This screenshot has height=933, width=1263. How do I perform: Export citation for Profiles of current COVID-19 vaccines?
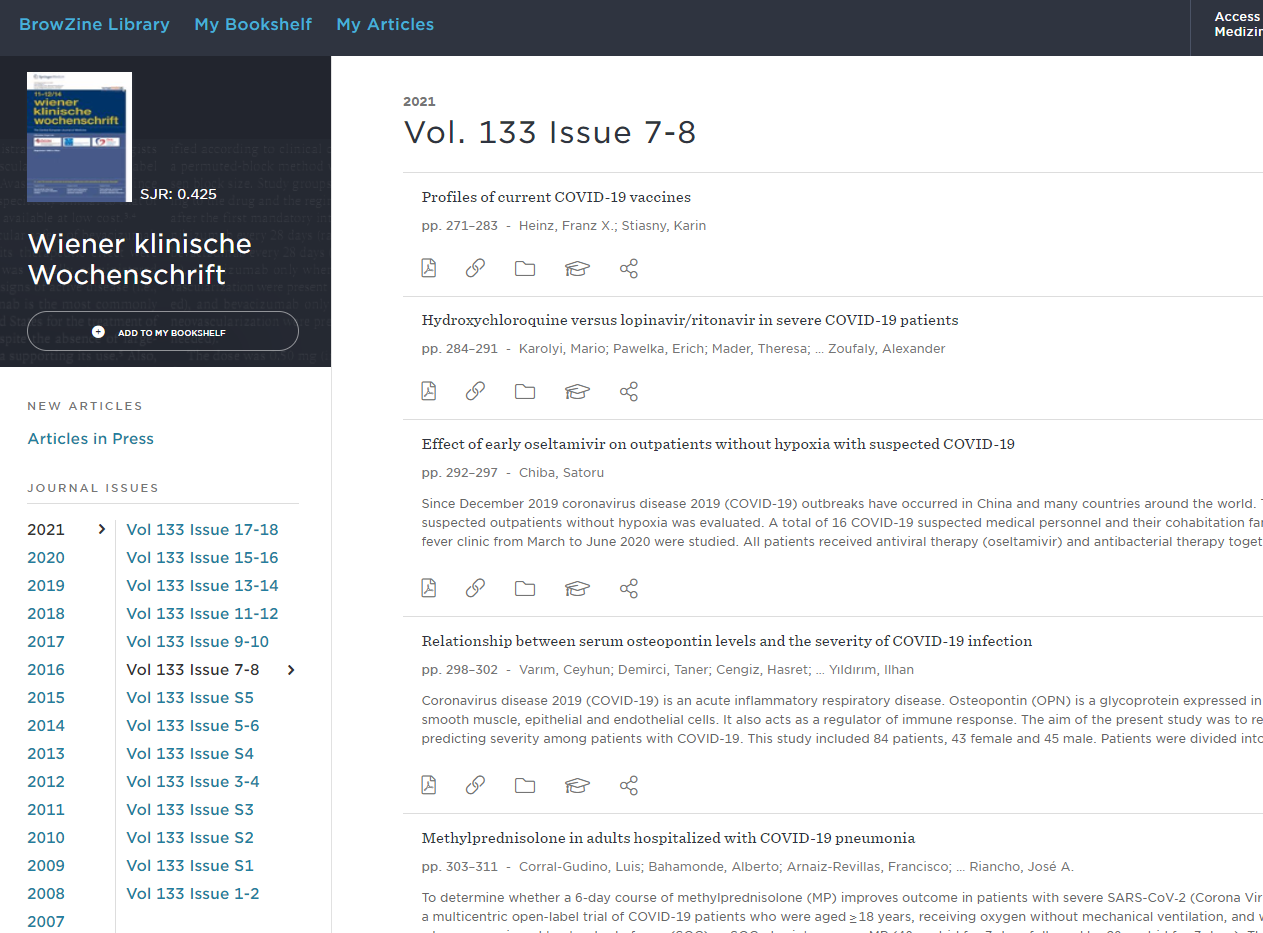coord(577,268)
